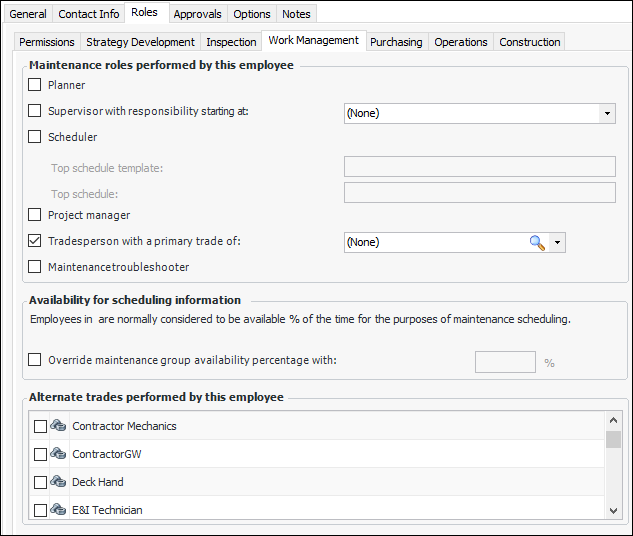
Task: Open the Contact Info tab
Action: pos(89,14)
